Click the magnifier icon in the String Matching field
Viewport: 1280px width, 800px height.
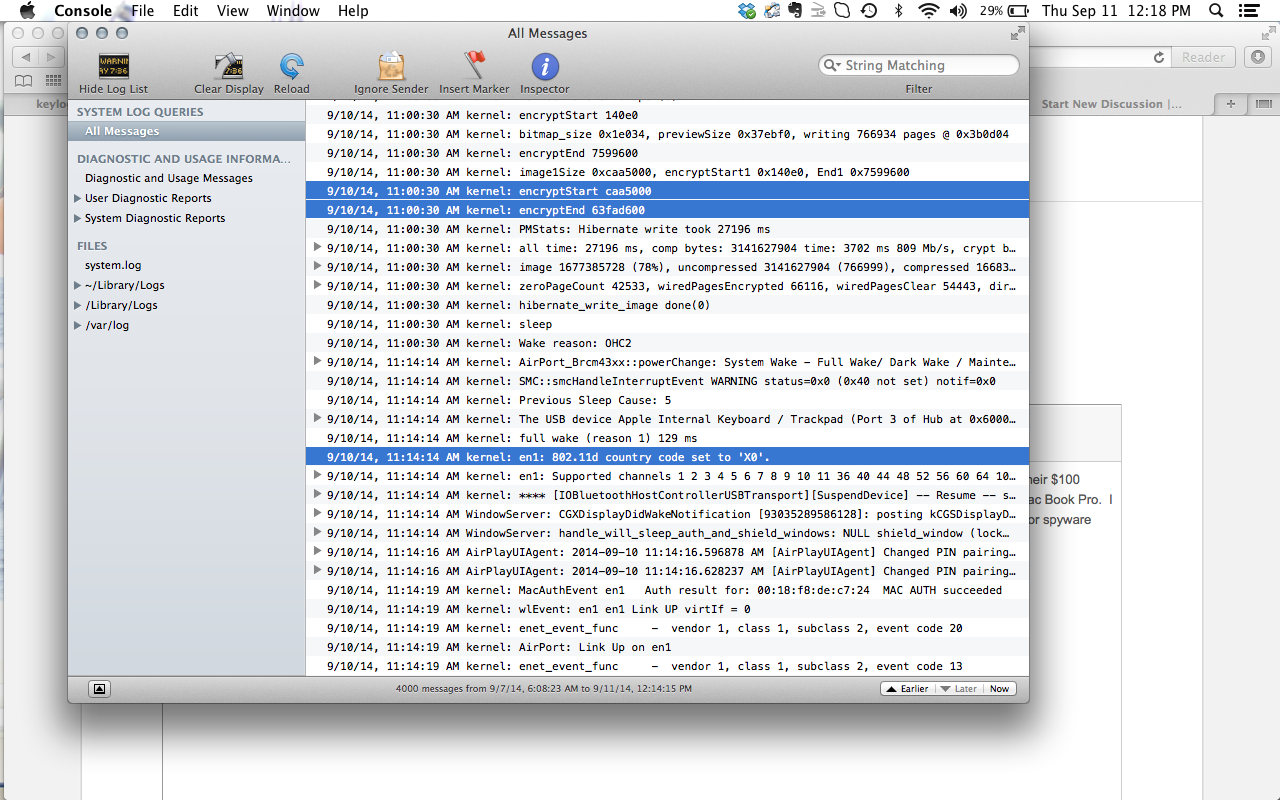(x=833, y=65)
